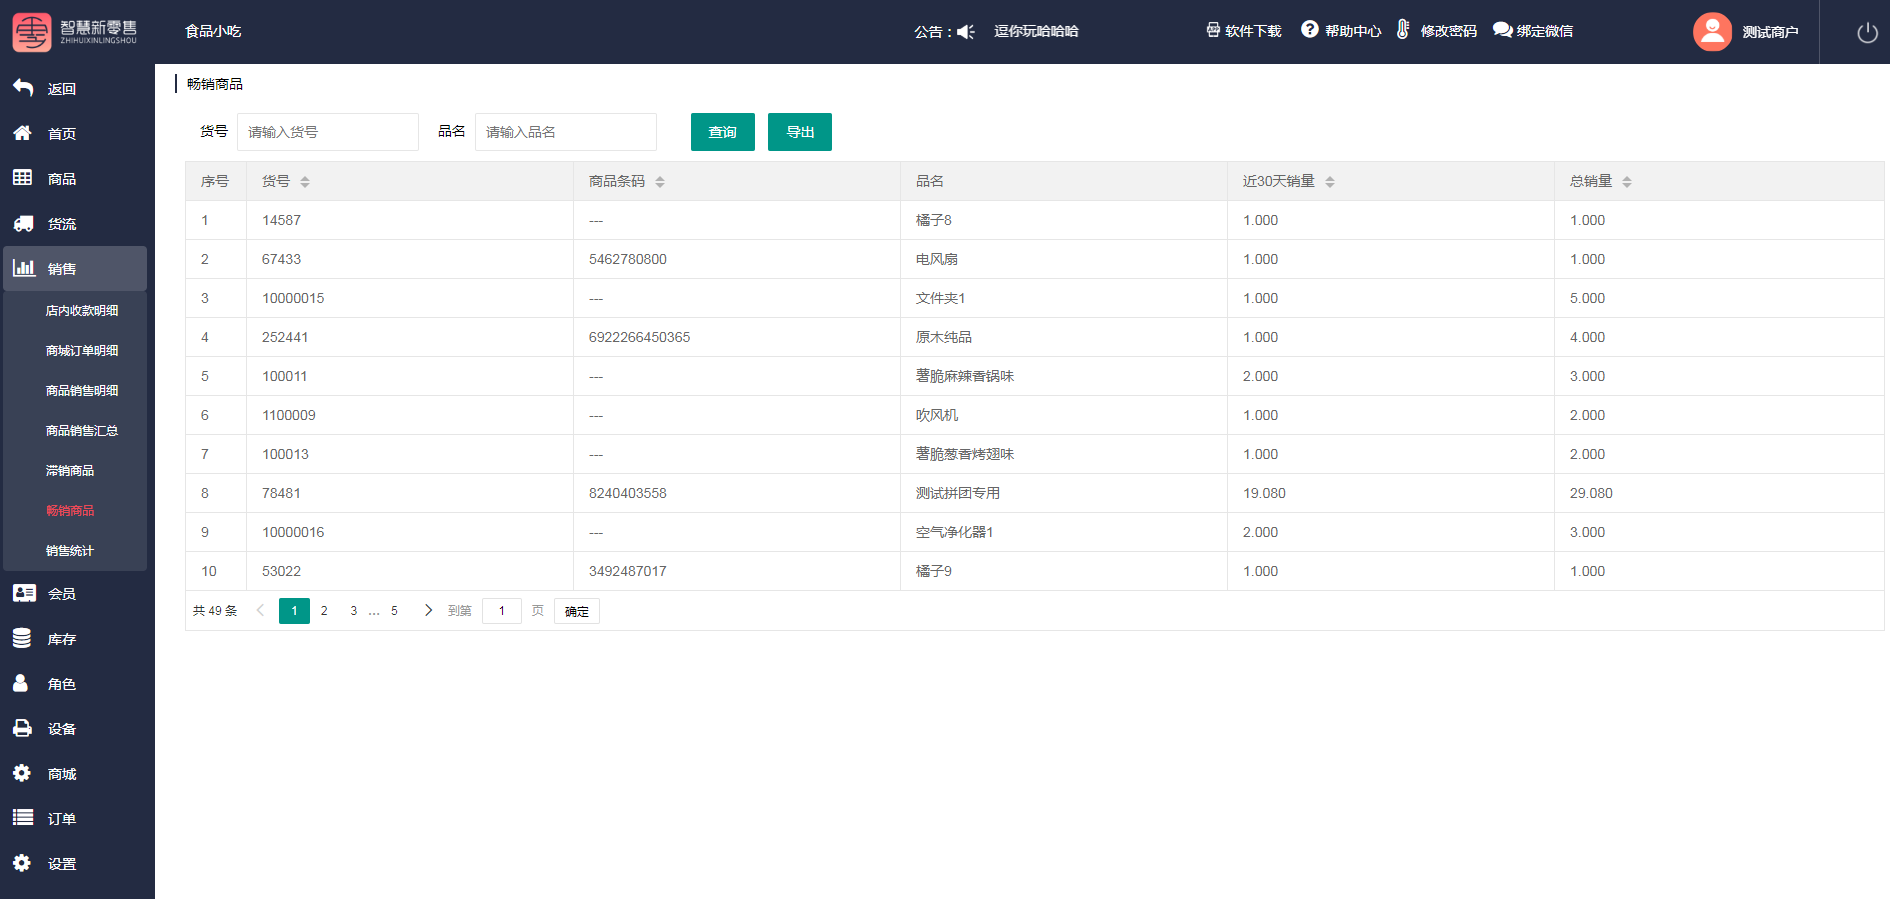
Task: Click product name 测试拼团专用
Action: tap(958, 493)
